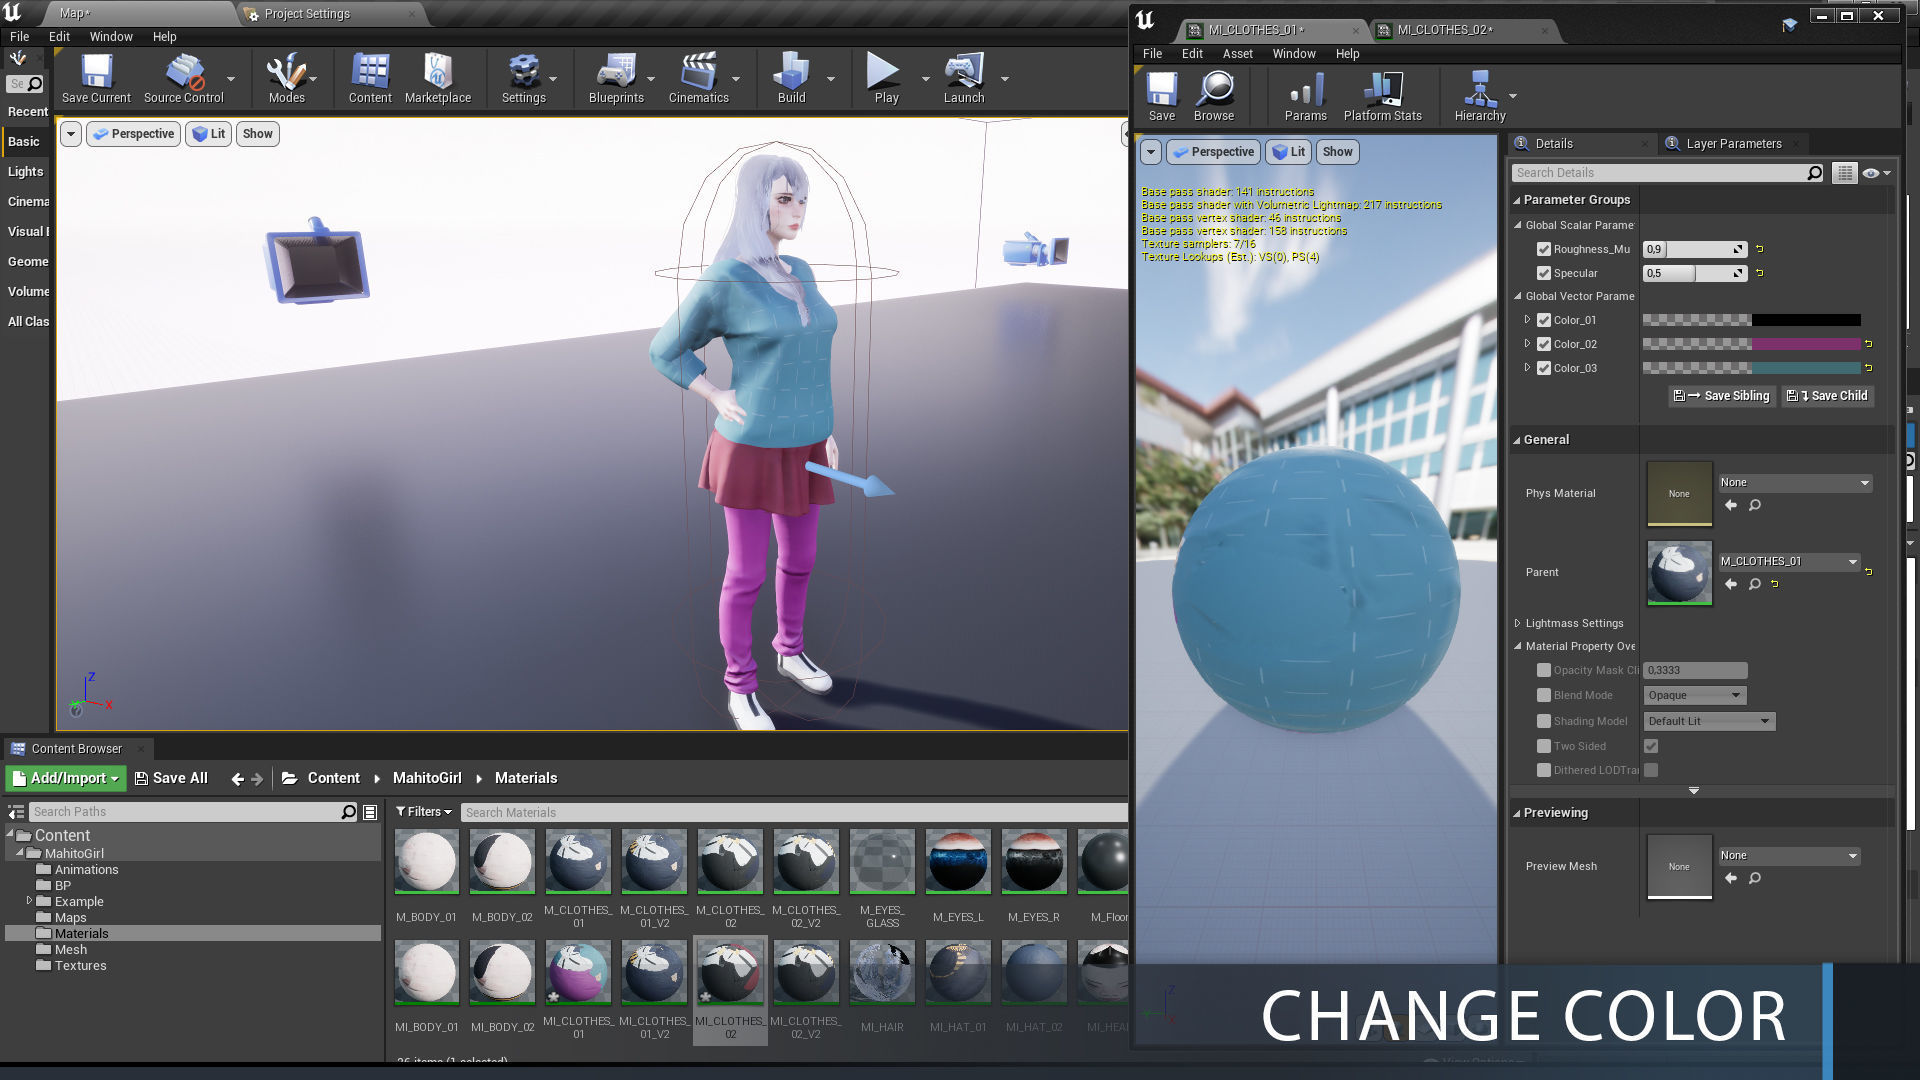Viewport: 1920px width, 1080px height.
Task: Enable the Blend Mode override checkbox
Action: 1544,695
